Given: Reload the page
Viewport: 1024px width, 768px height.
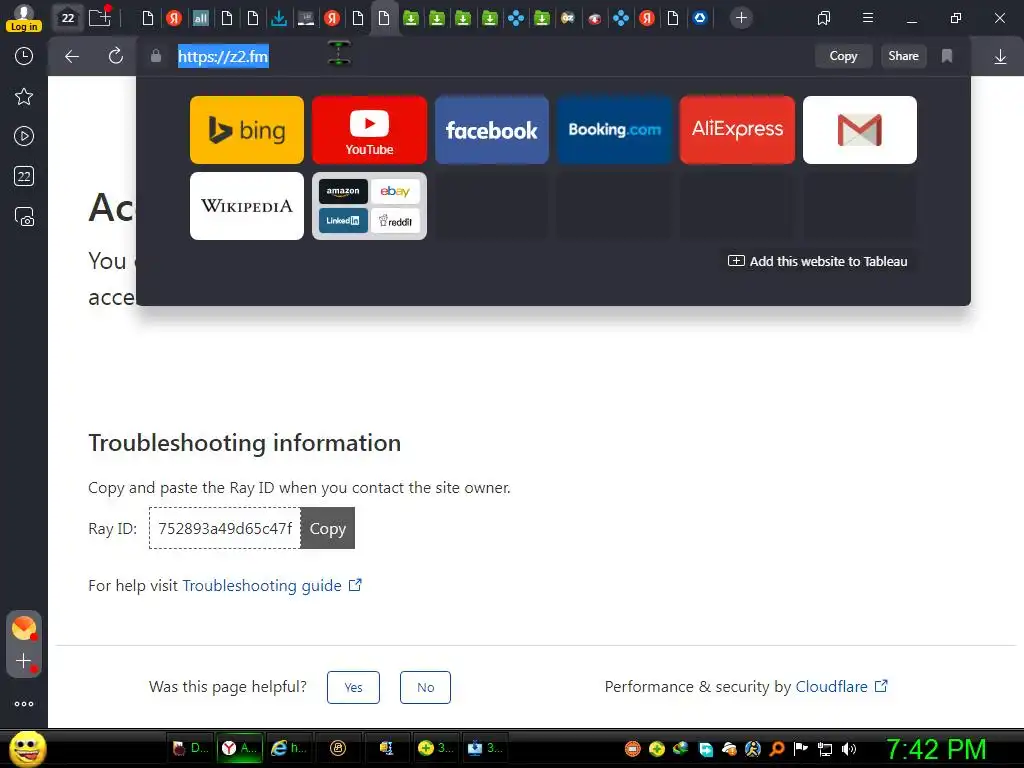Looking at the screenshot, I should (116, 56).
